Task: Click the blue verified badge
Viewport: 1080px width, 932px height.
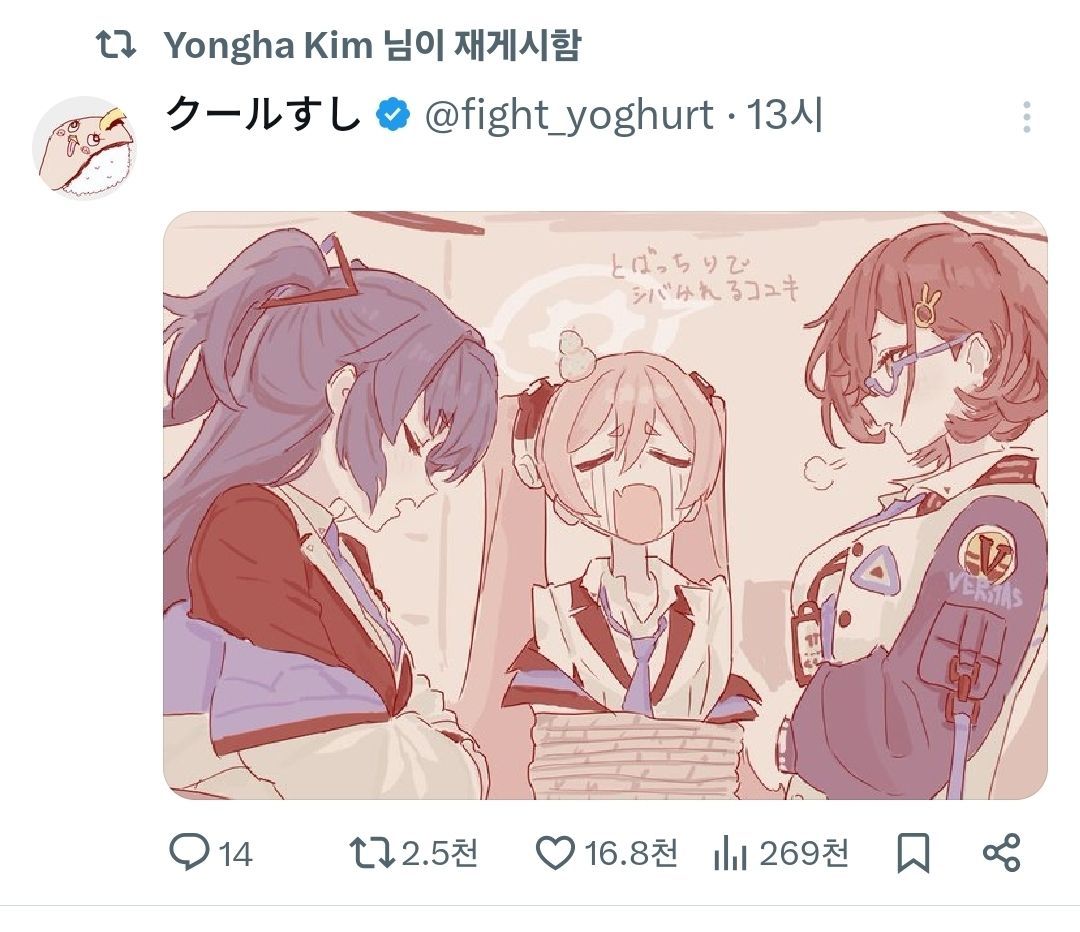Action: [x=393, y=115]
